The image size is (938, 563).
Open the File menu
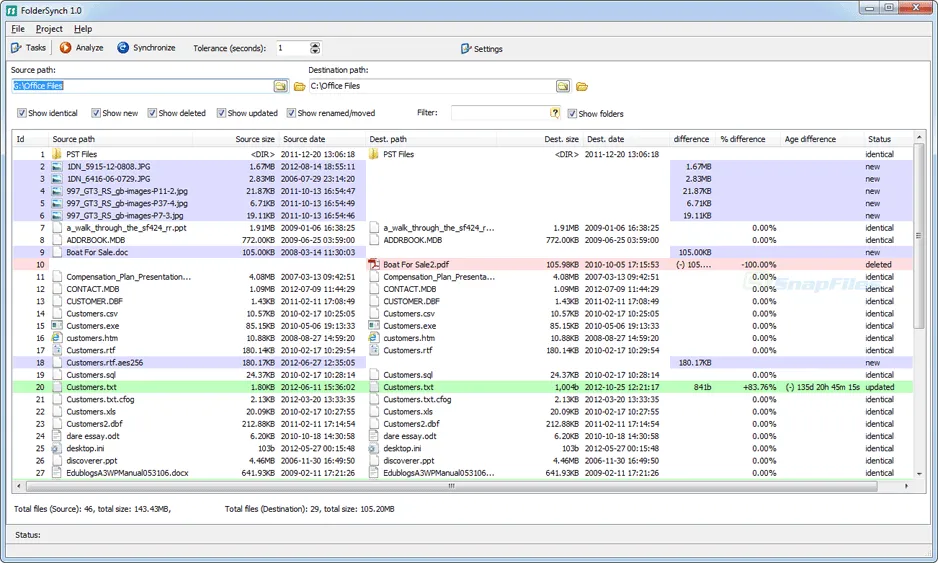tap(18, 29)
